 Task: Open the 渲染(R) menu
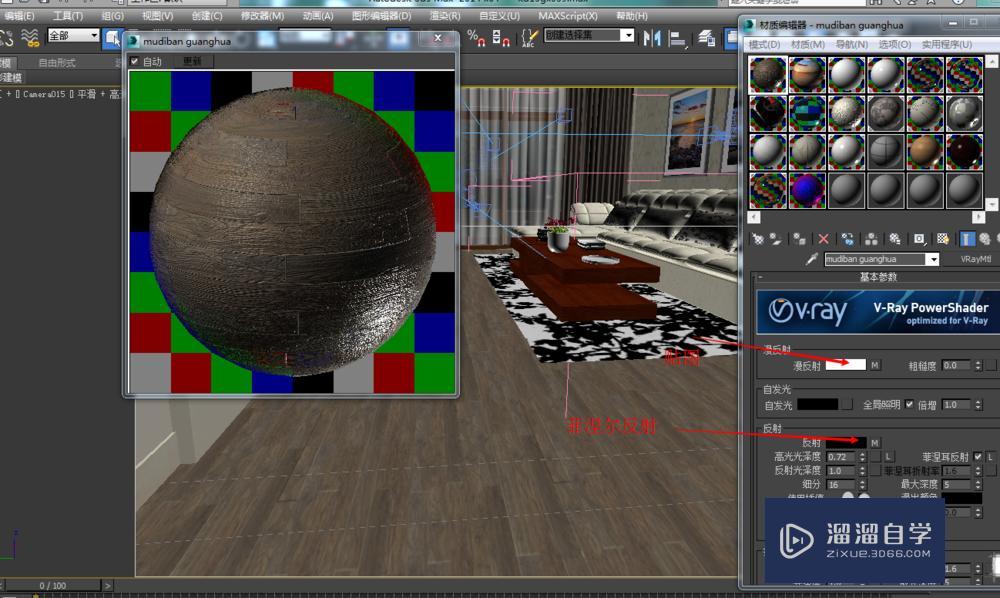tap(445, 15)
